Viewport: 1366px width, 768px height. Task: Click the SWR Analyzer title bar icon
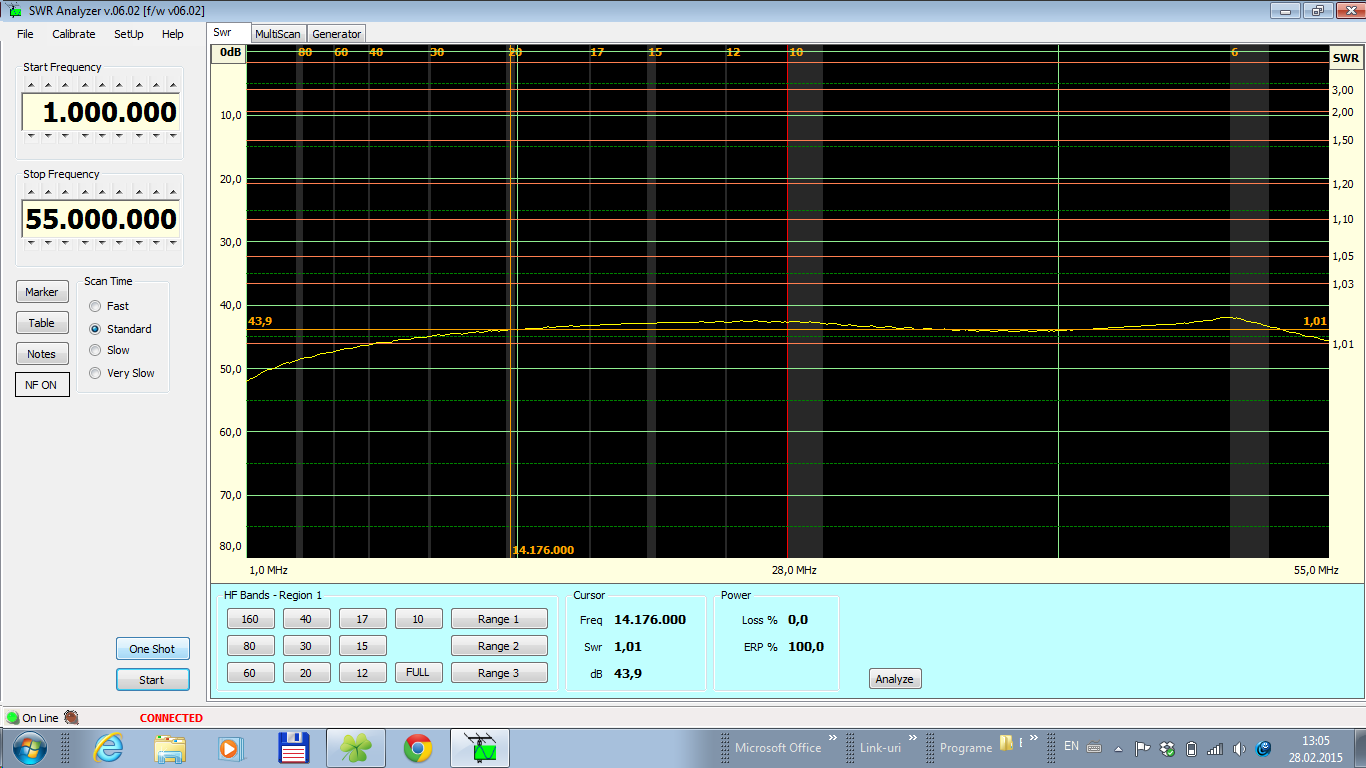pyautogui.click(x=13, y=11)
